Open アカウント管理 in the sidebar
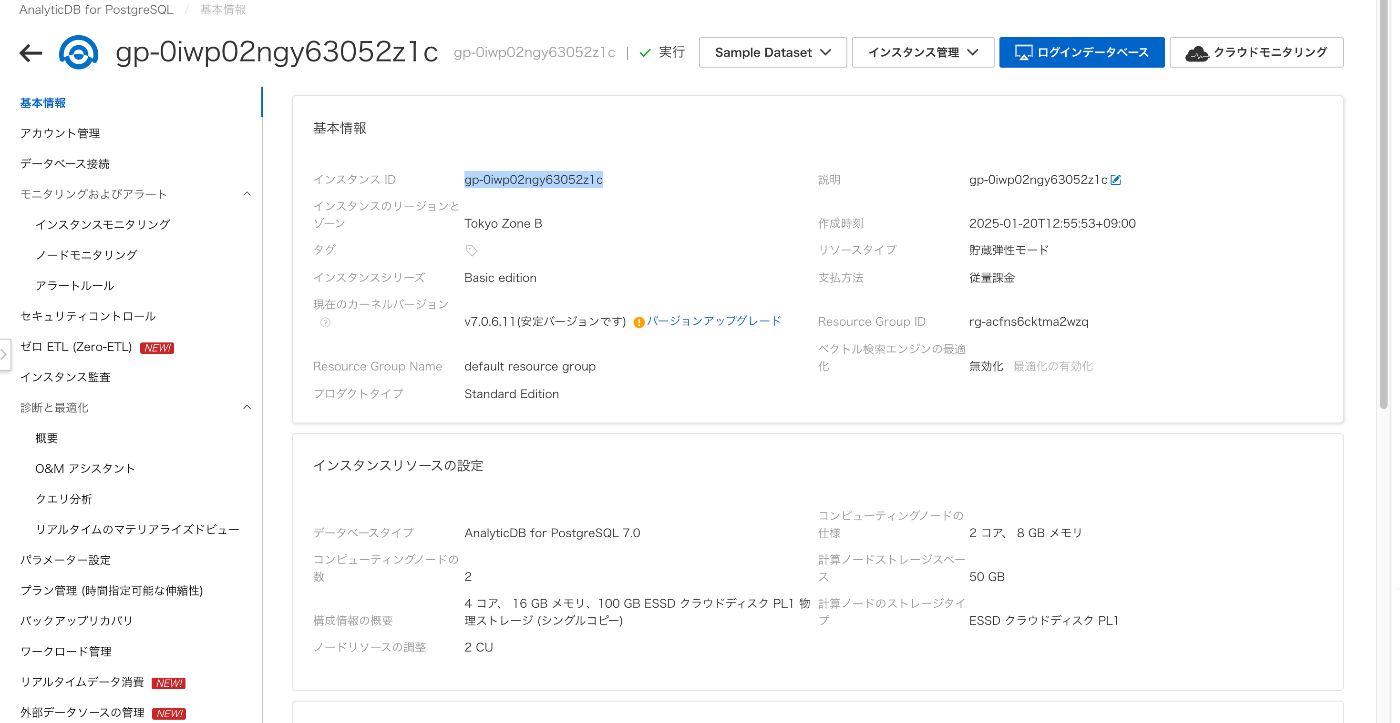 coord(60,133)
